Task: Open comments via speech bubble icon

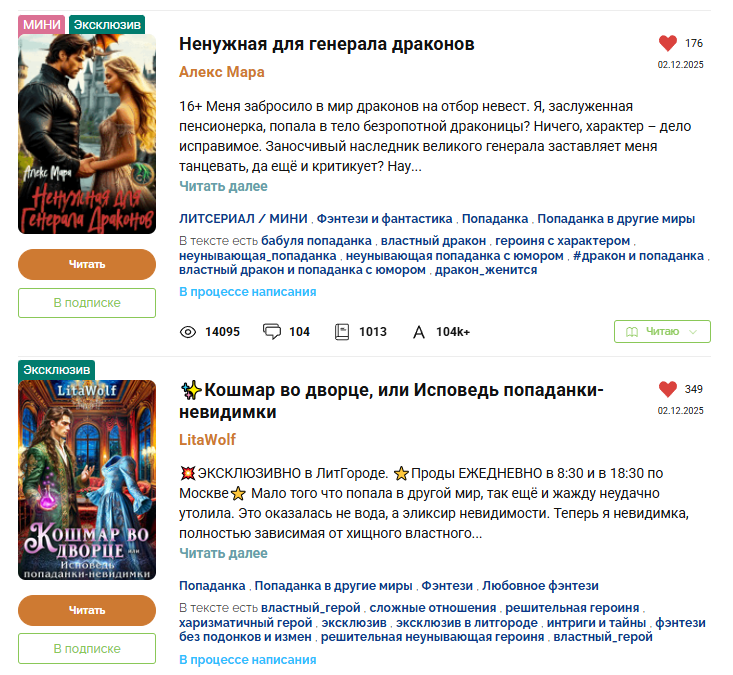Action: (272, 331)
